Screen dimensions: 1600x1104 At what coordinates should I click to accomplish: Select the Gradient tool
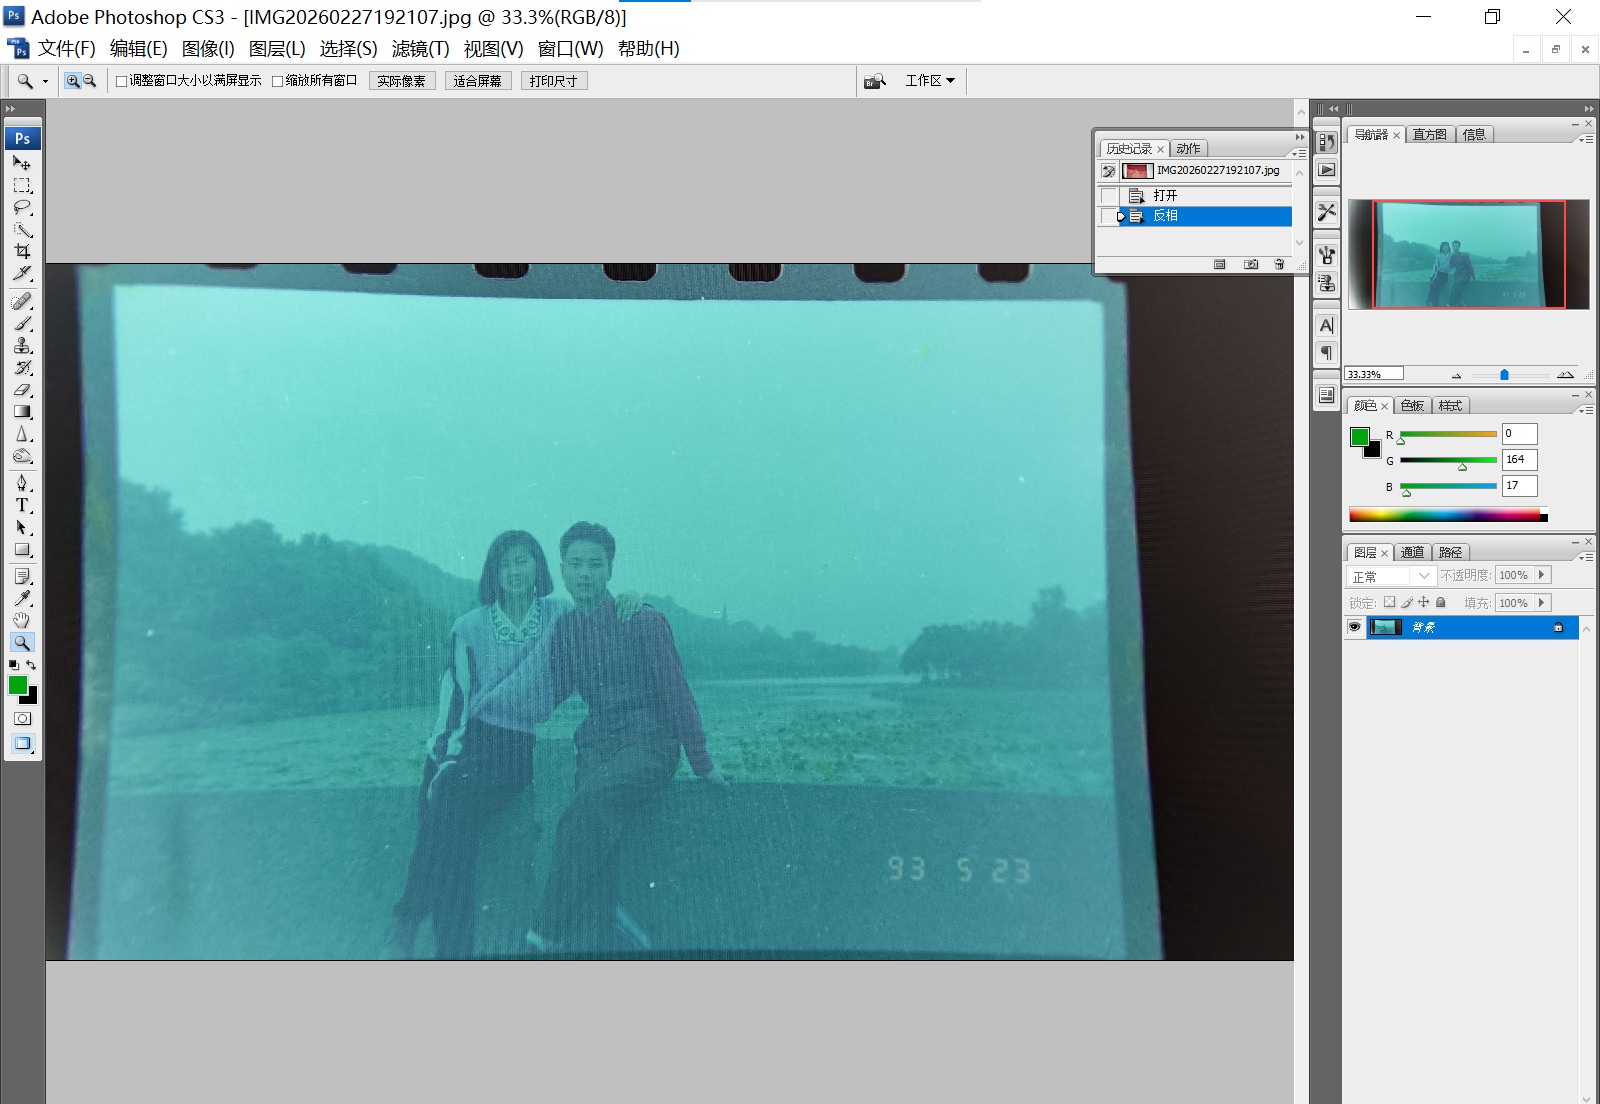click(22, 411)
